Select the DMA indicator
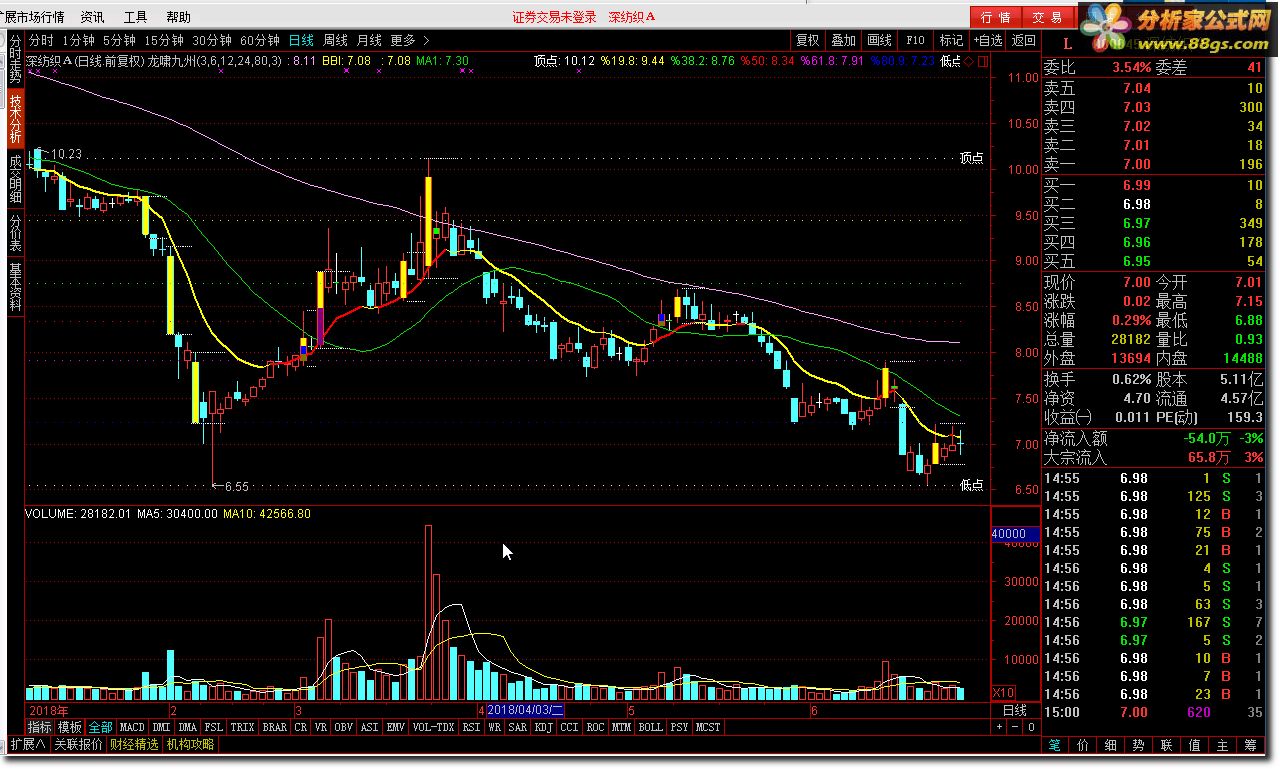Screen dimensions: 1280x769 click(x=188, y=727)
